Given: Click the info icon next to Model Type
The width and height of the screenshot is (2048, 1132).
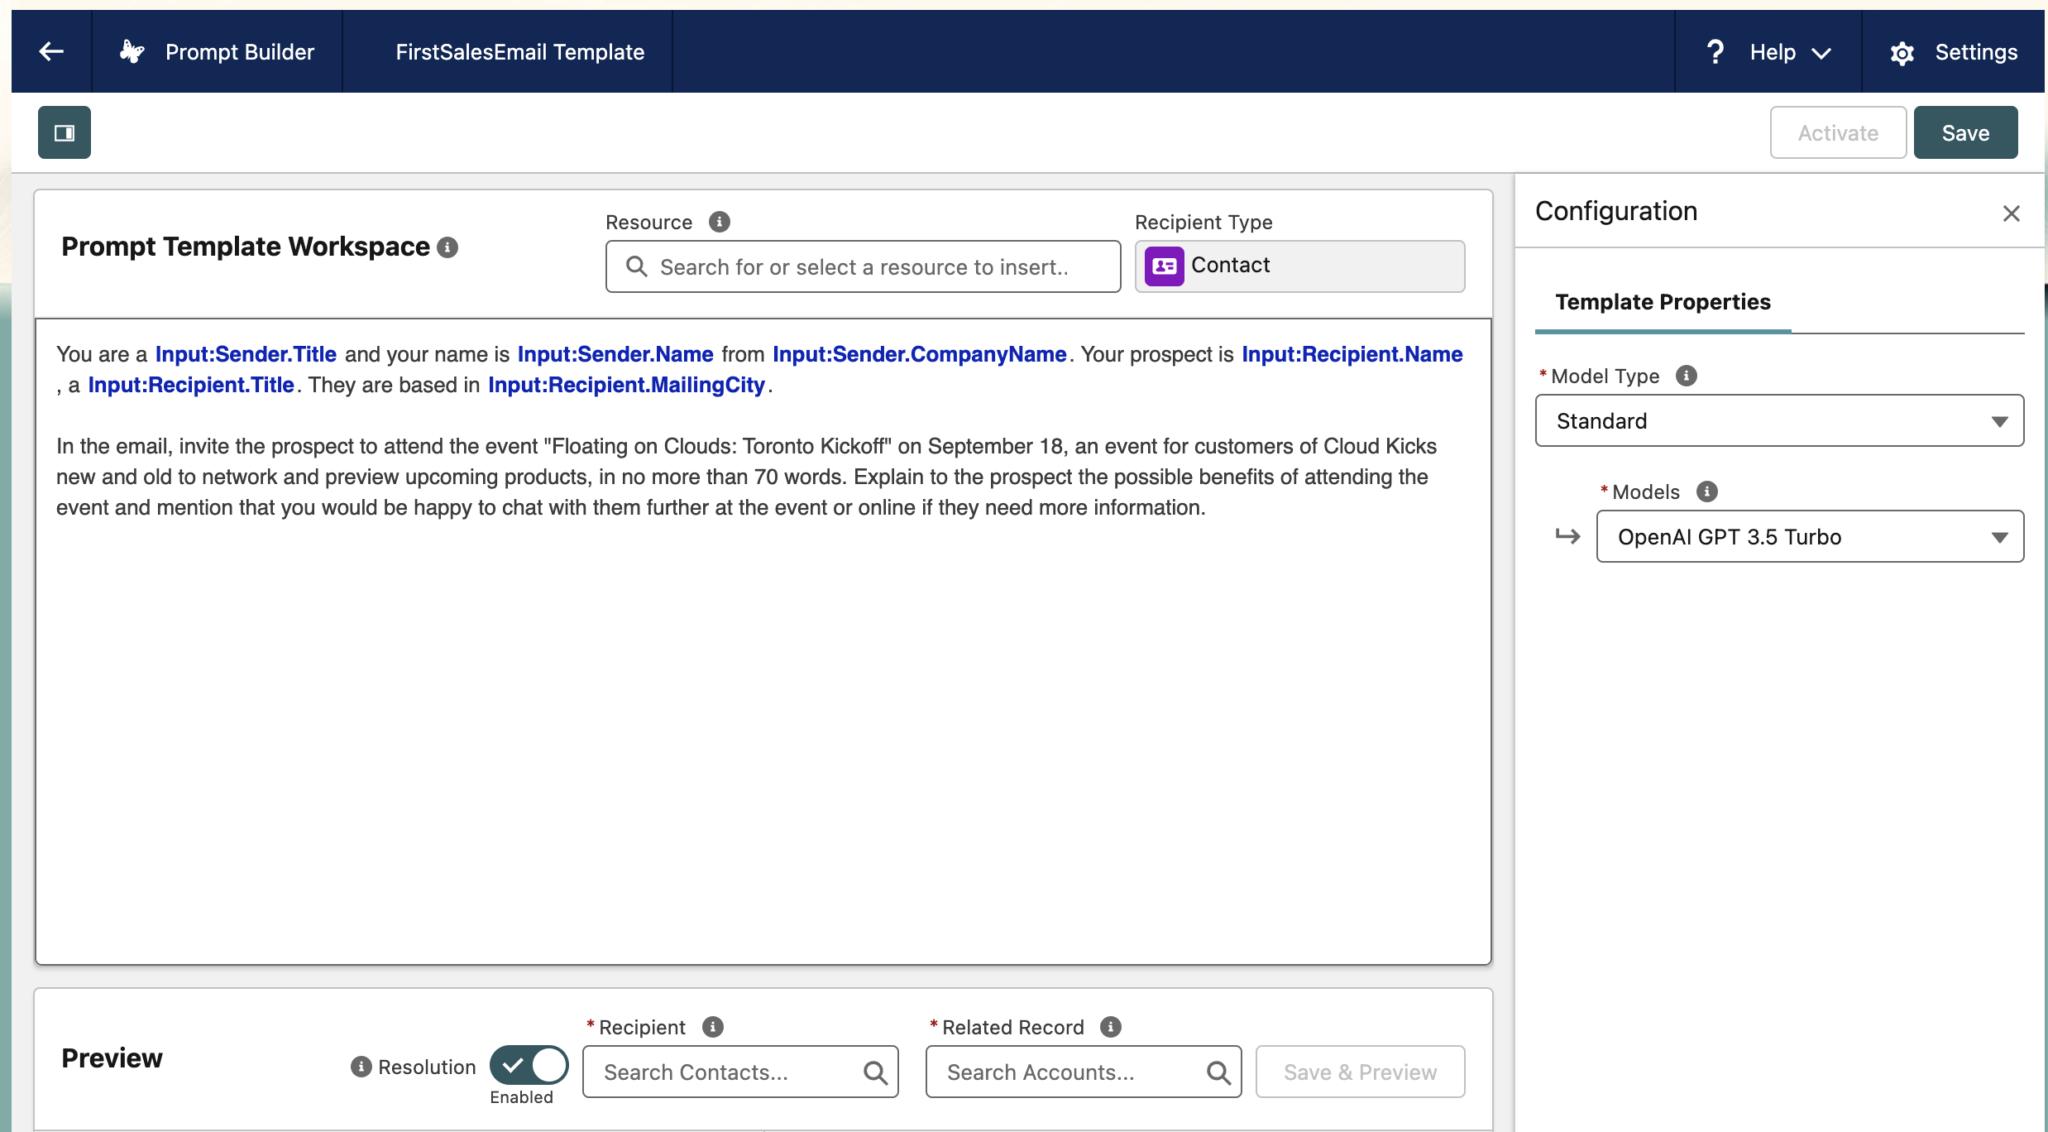Looking at the screenshot, I should coord(1686,375).
